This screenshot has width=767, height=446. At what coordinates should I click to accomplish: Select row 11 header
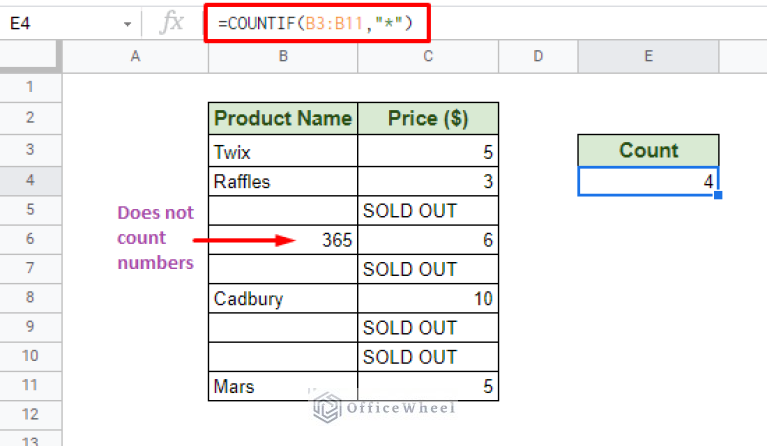[x=30, y=385]
